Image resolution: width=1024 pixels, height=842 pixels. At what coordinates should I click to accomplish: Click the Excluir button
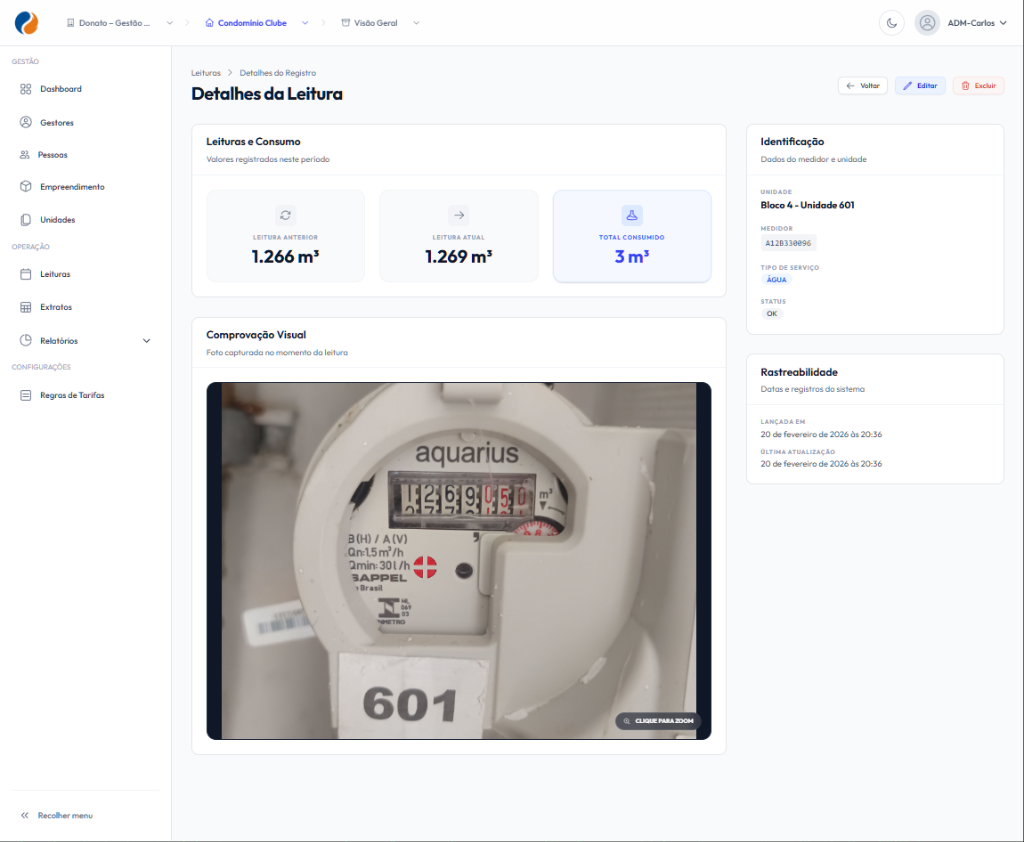coord(978,86)
